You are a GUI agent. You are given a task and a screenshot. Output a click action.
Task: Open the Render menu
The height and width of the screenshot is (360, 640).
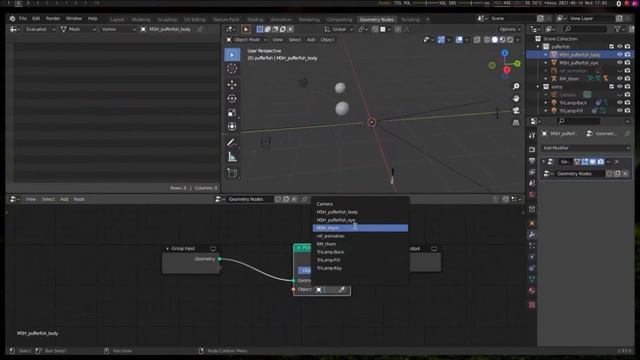point(53,18)
